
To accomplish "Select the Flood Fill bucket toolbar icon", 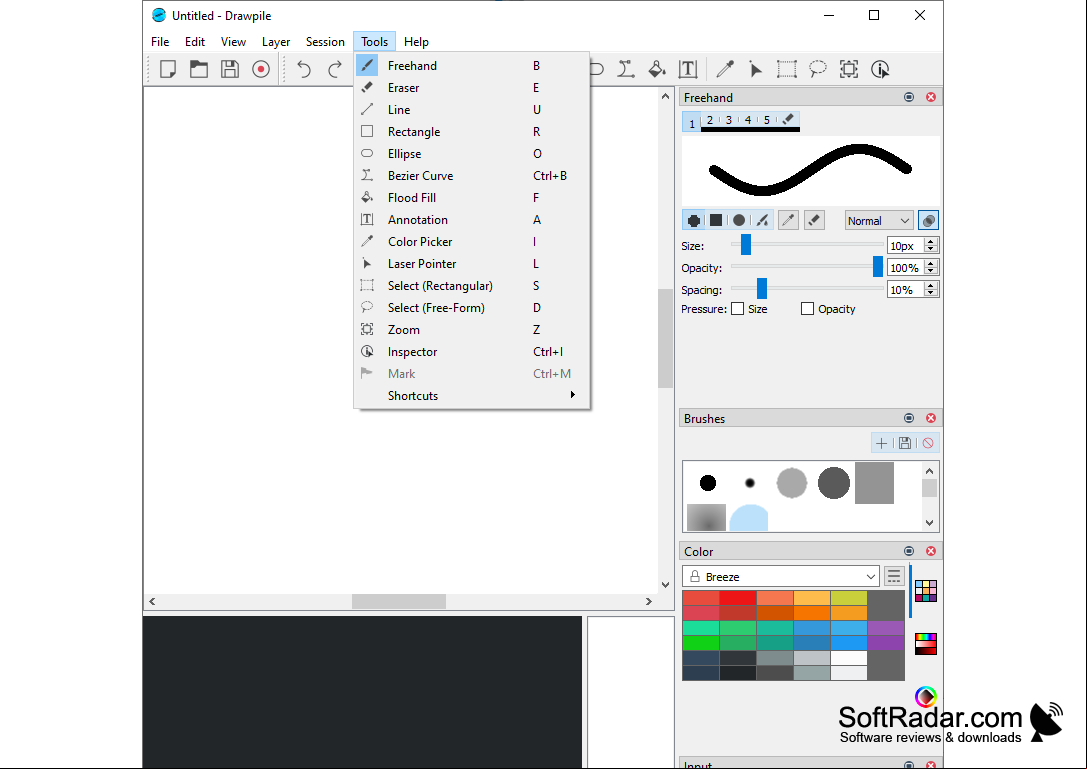I will pyautogui.click(x=656, y=69).
